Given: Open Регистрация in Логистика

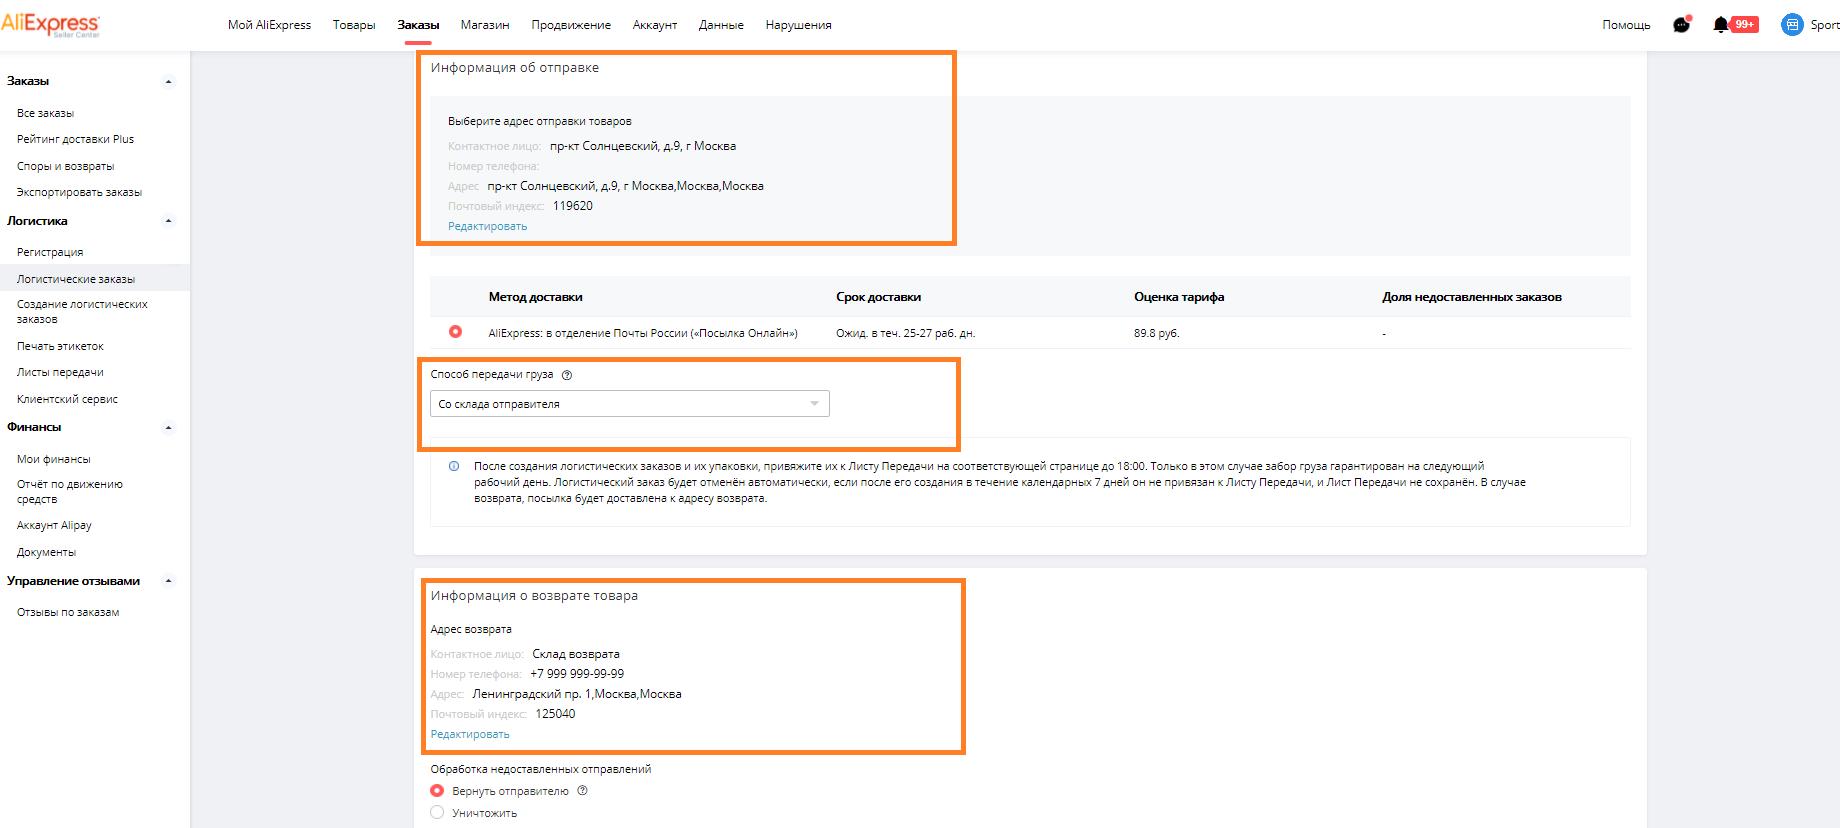Looking at the screenshot, I should (x=50, y=252).
